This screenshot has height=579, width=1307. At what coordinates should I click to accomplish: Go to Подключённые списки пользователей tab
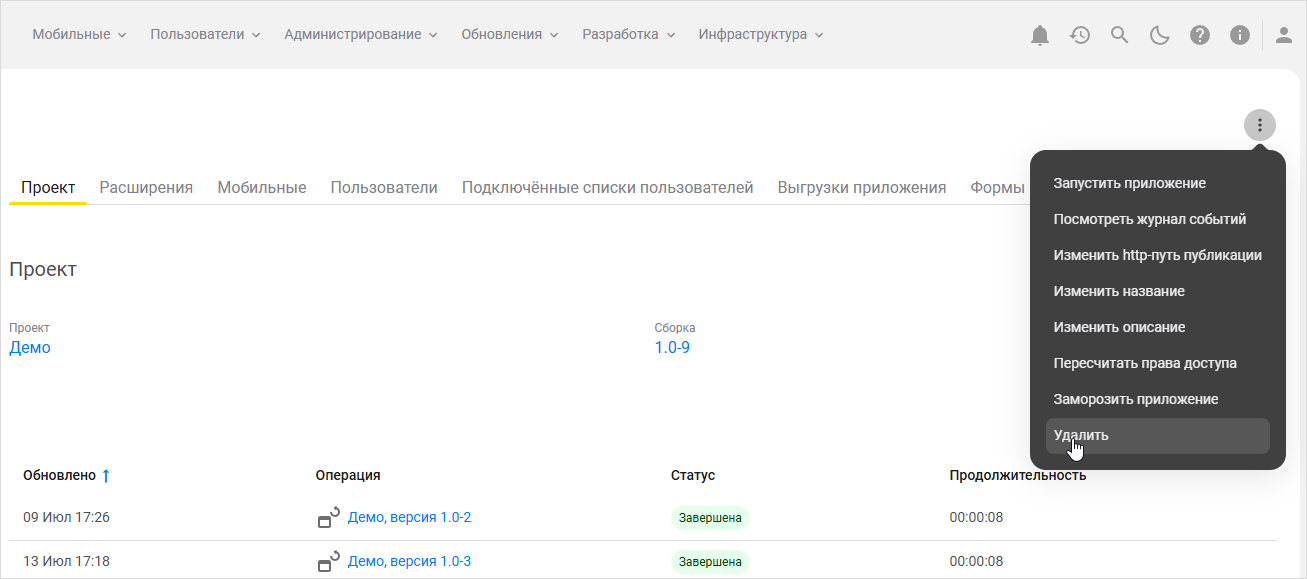point(607,187)
